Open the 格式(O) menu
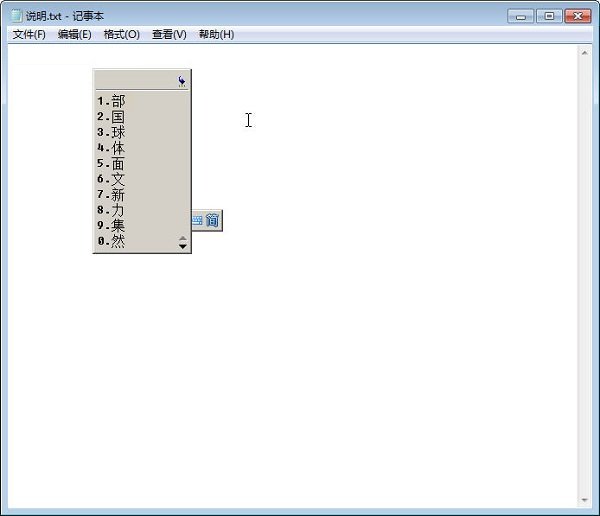The image size is (600, 516). (121, 34)
